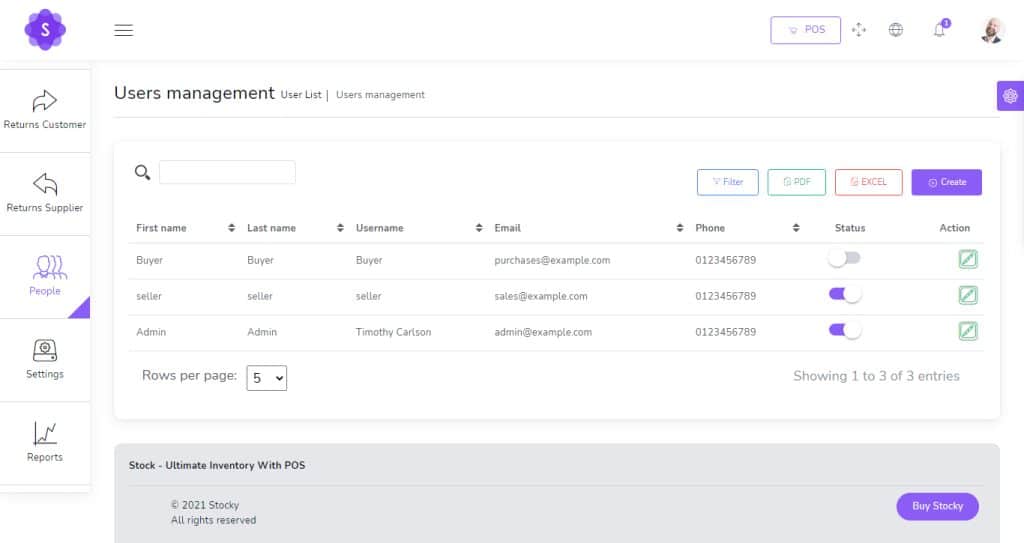This screenshot has height=543, width=1024.
Task: Toggle fullscreen with the arrows icon
Action: [858, 30]
